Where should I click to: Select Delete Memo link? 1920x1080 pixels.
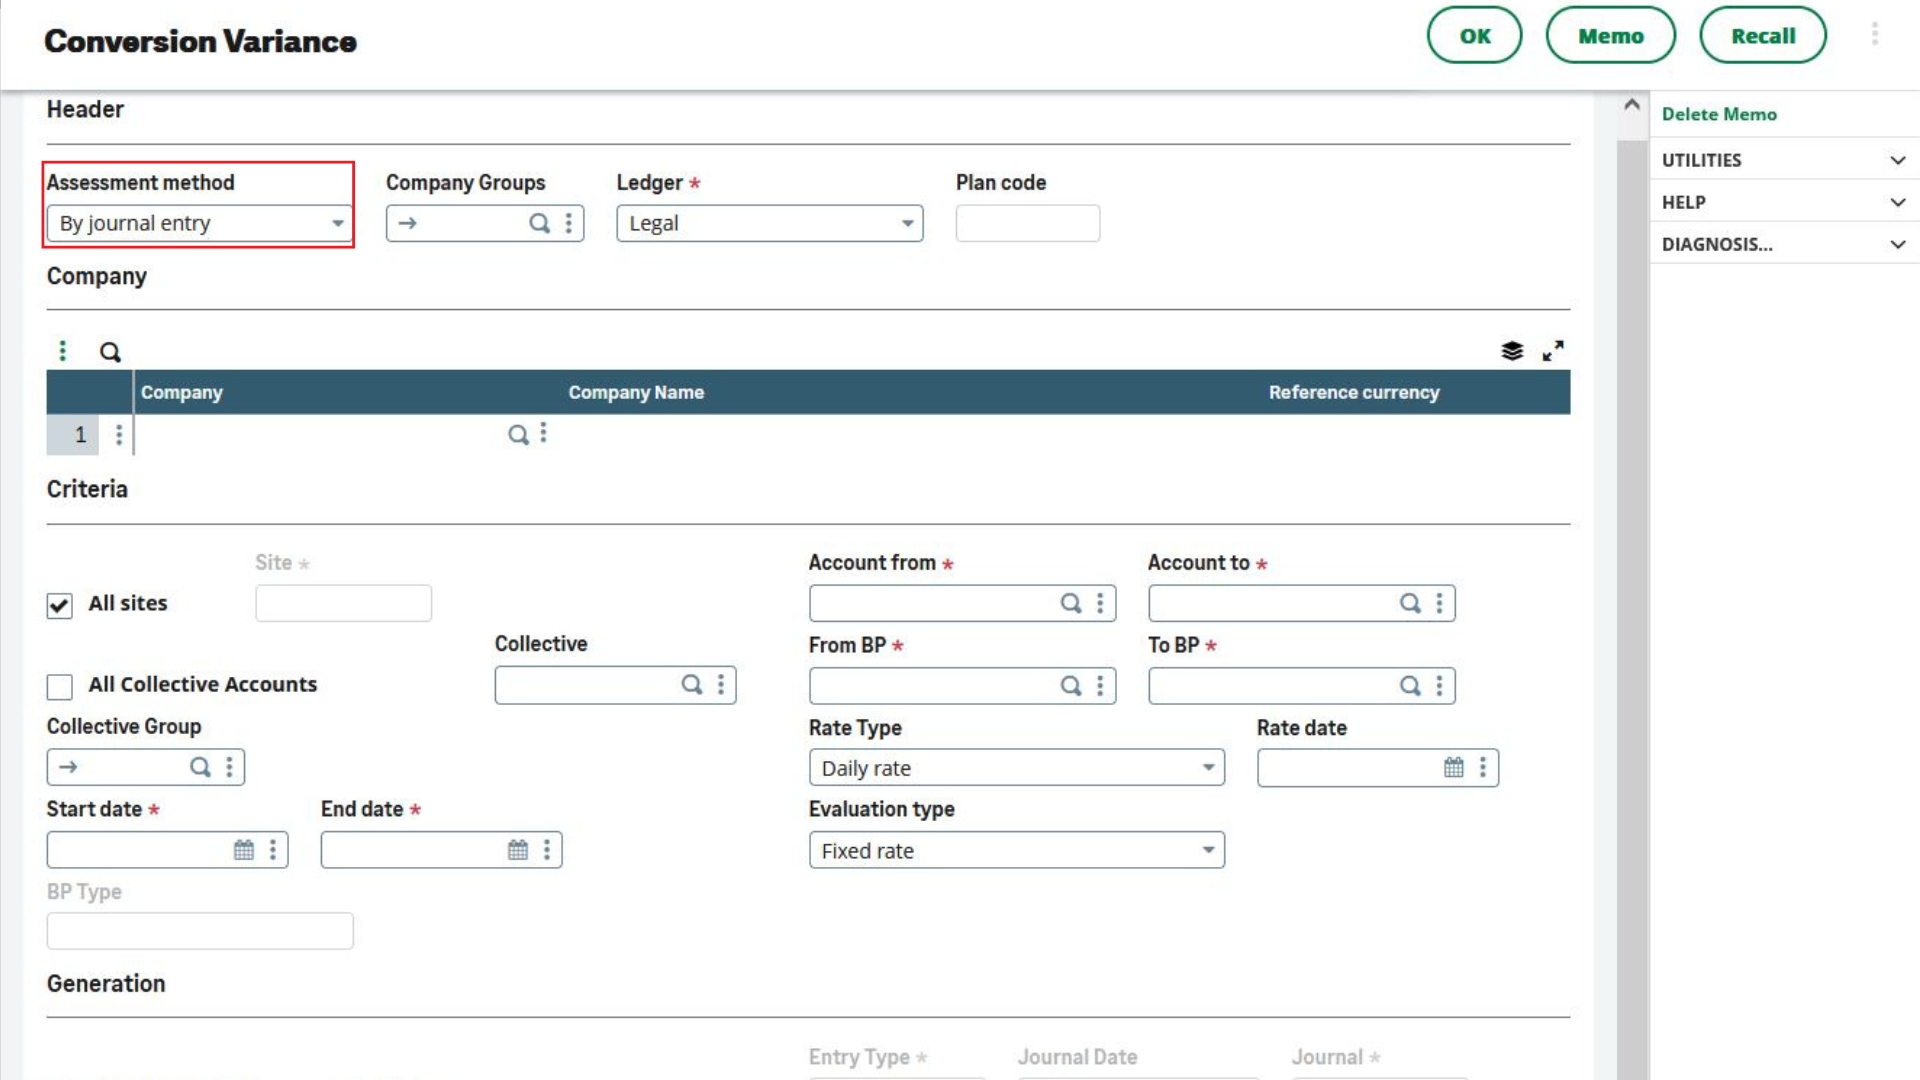tap(1719, 114)
